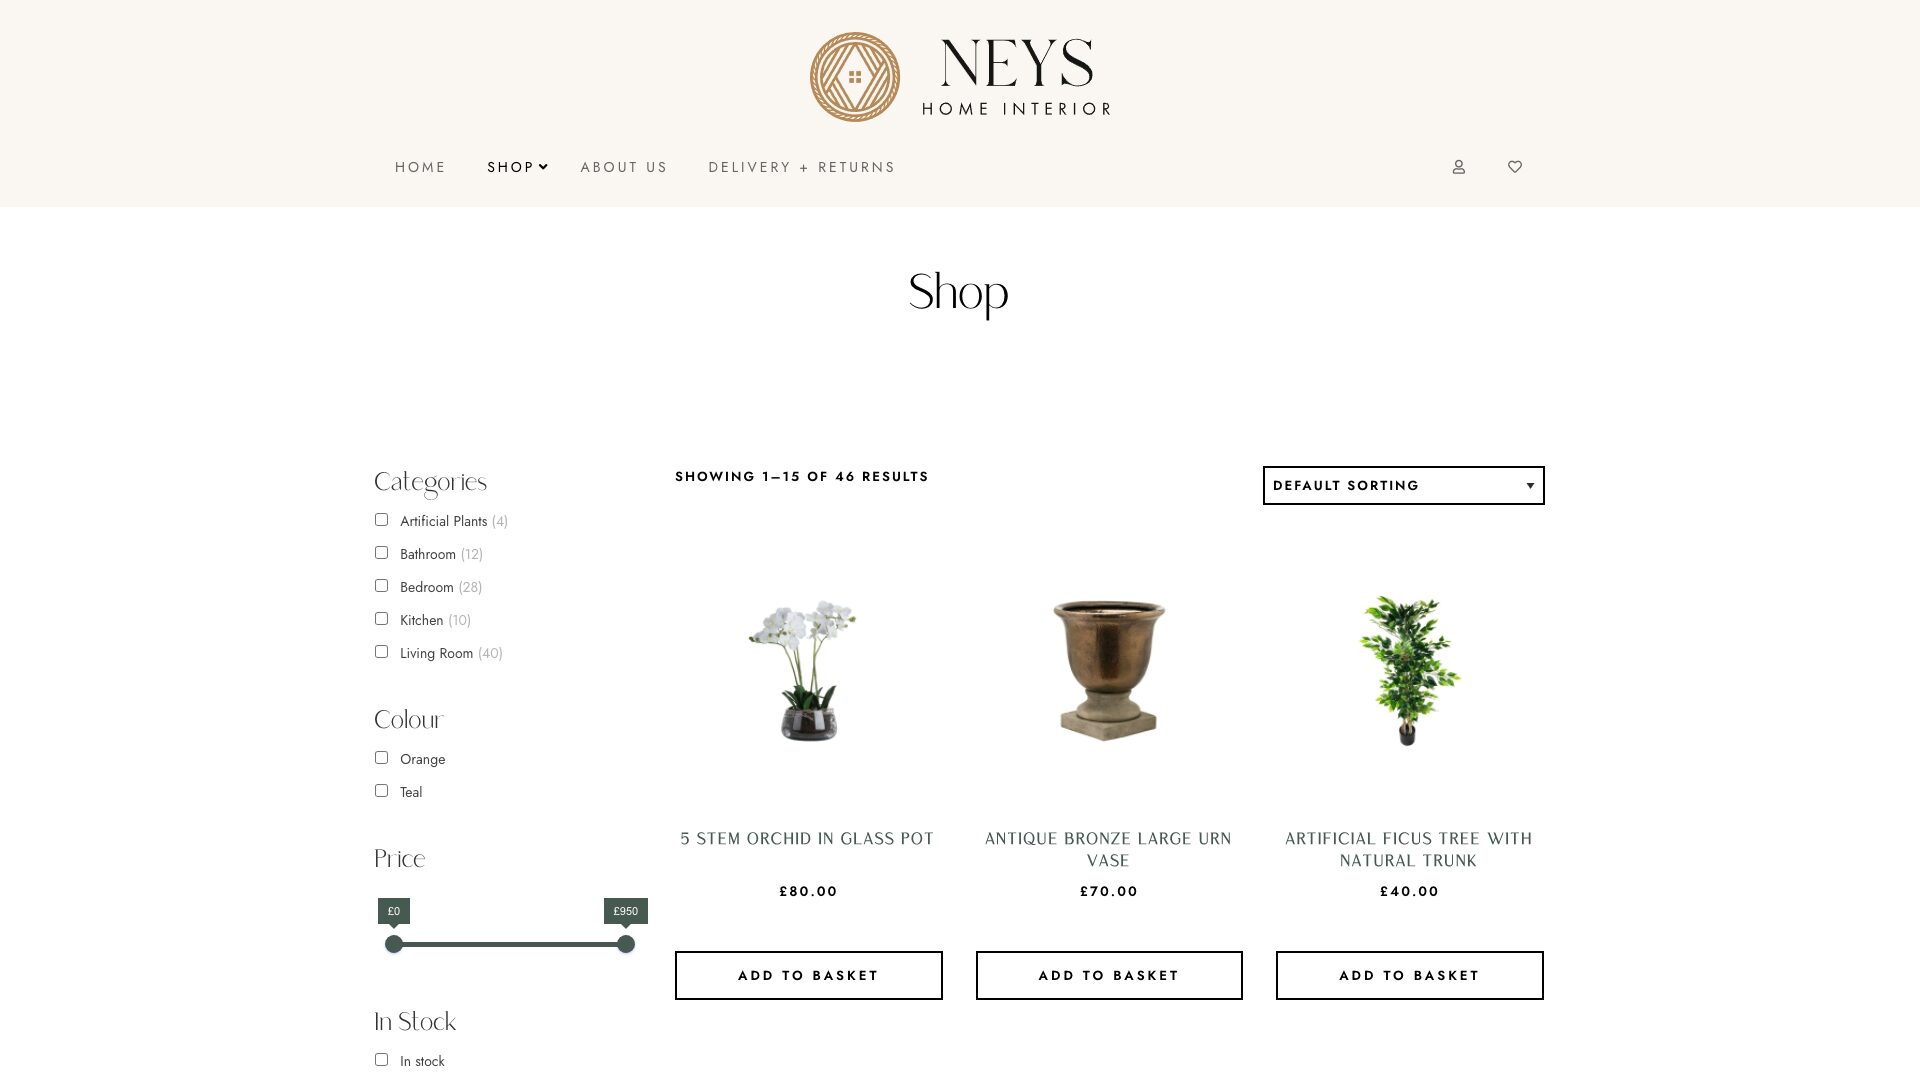Open the About Us page

coord(624,167)
